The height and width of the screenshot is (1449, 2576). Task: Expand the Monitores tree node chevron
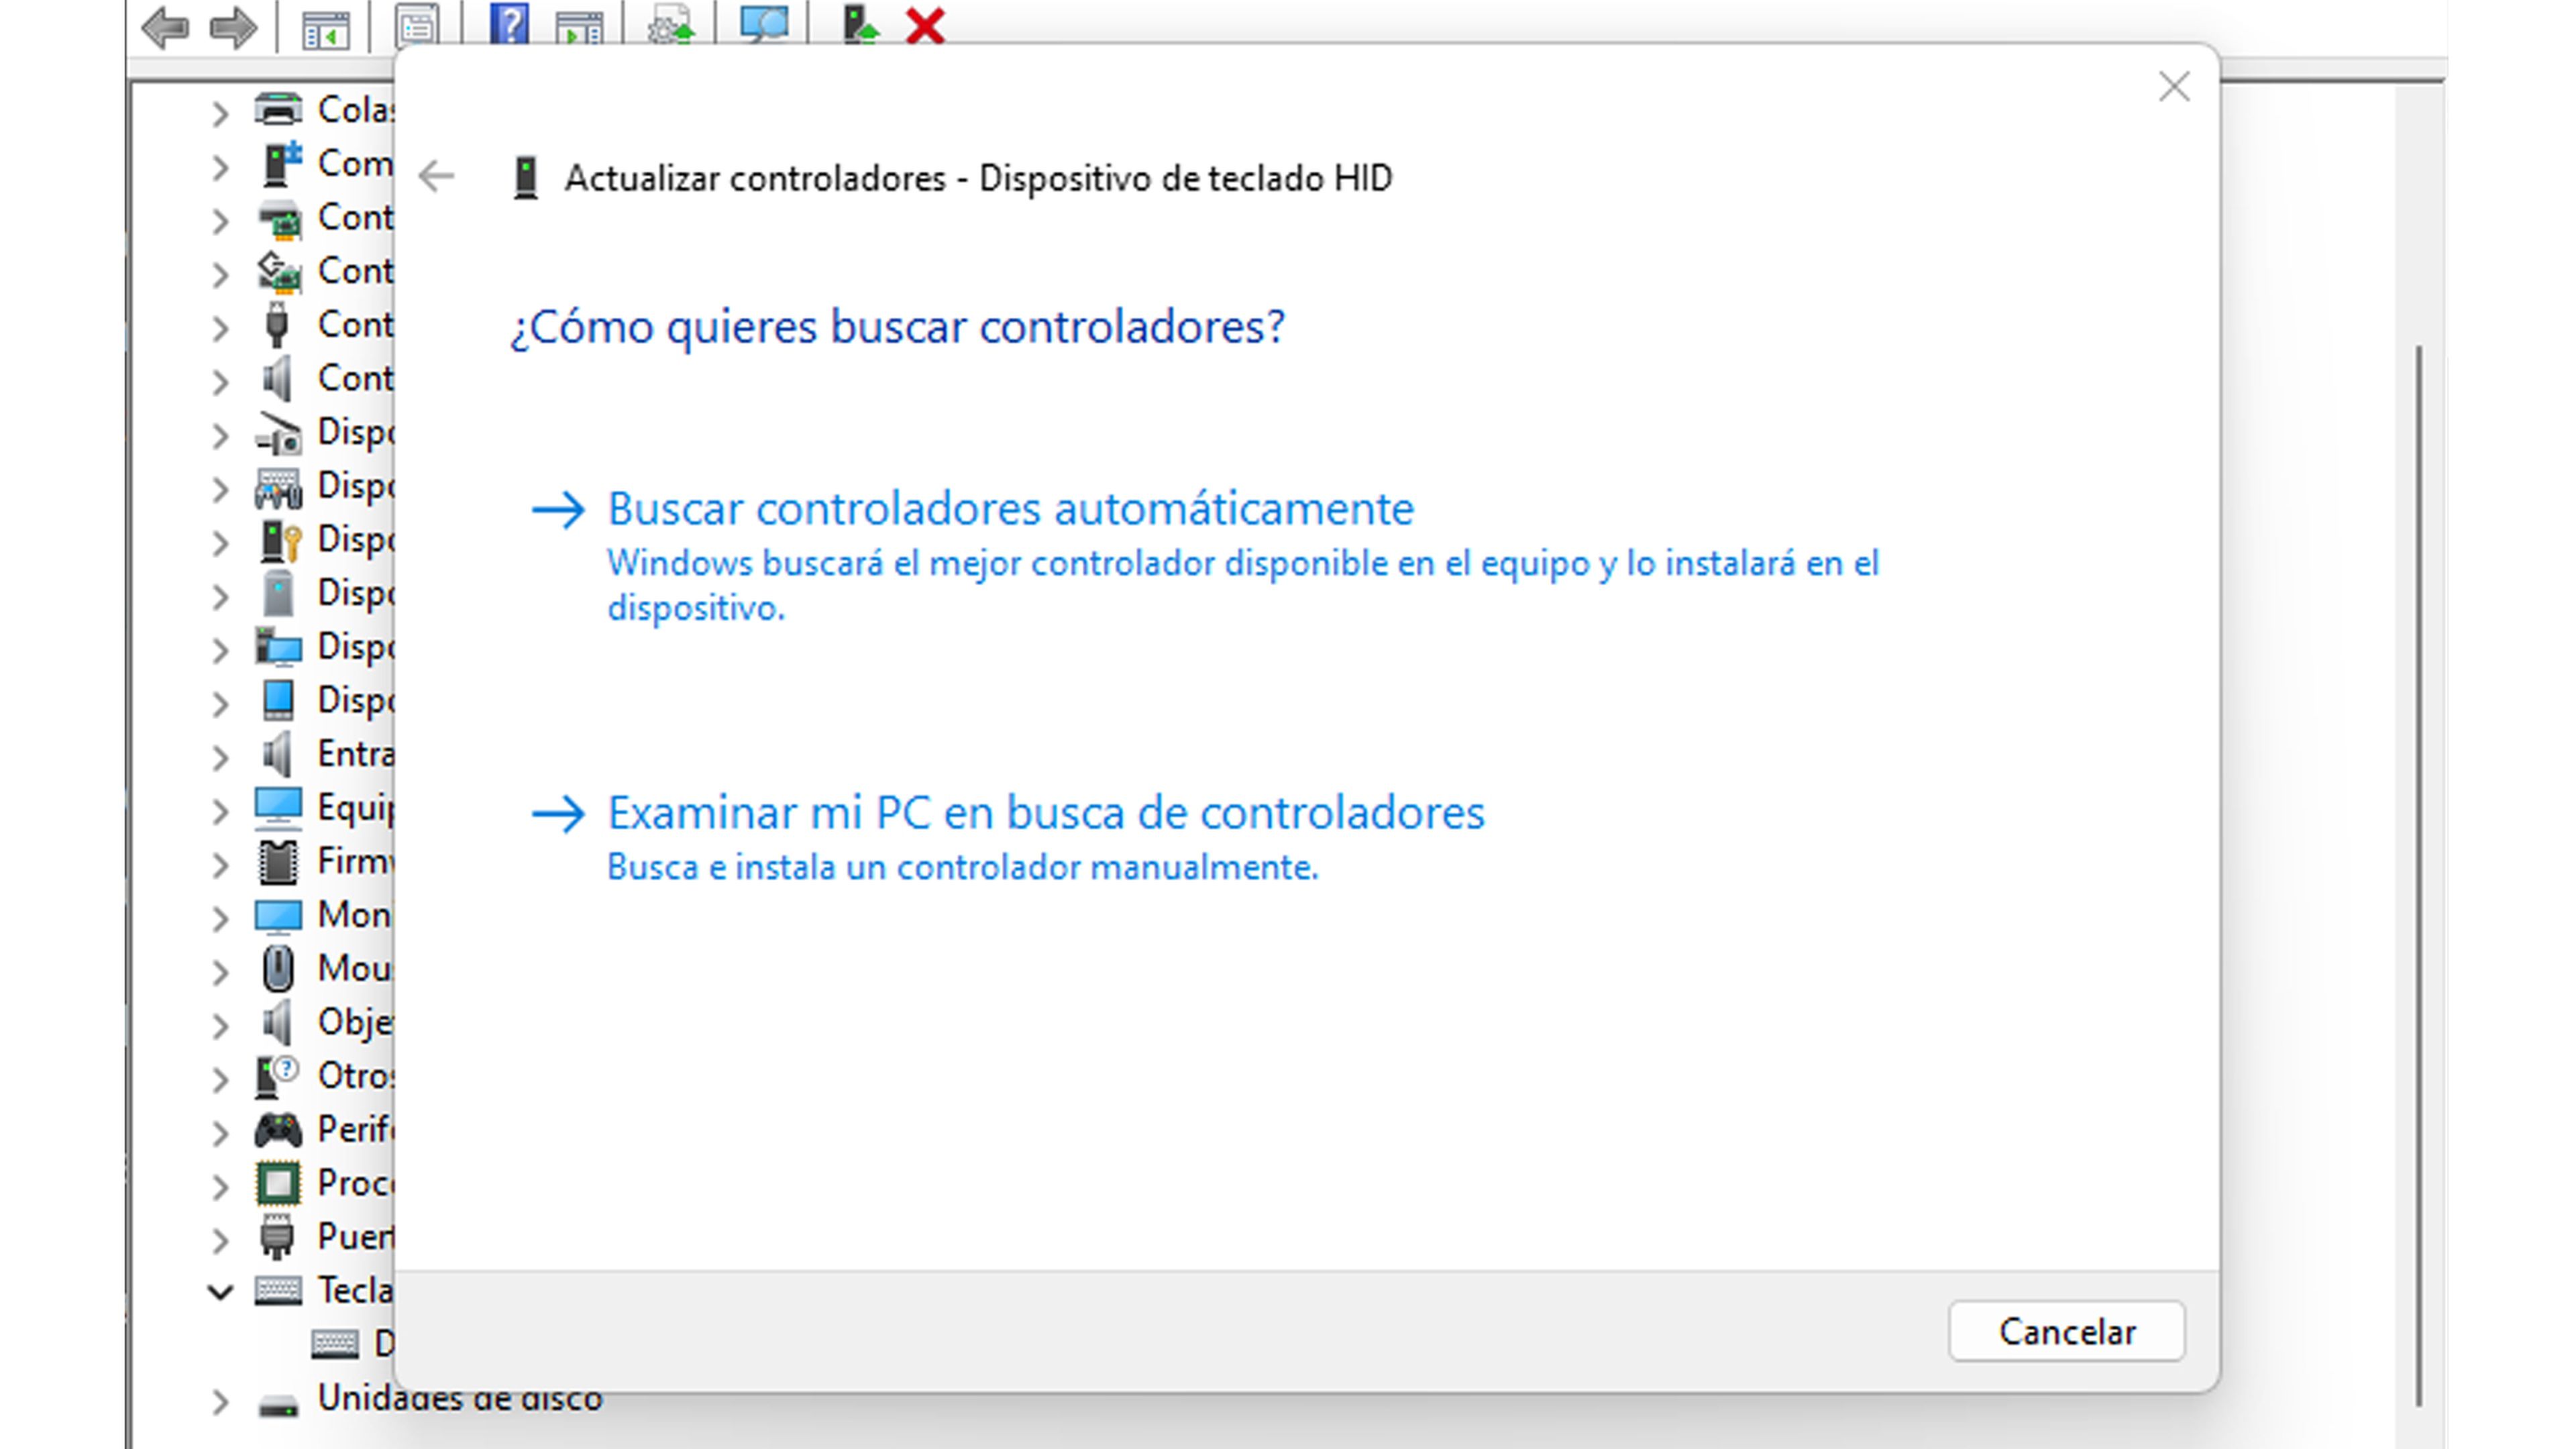[x=220, y=917]
